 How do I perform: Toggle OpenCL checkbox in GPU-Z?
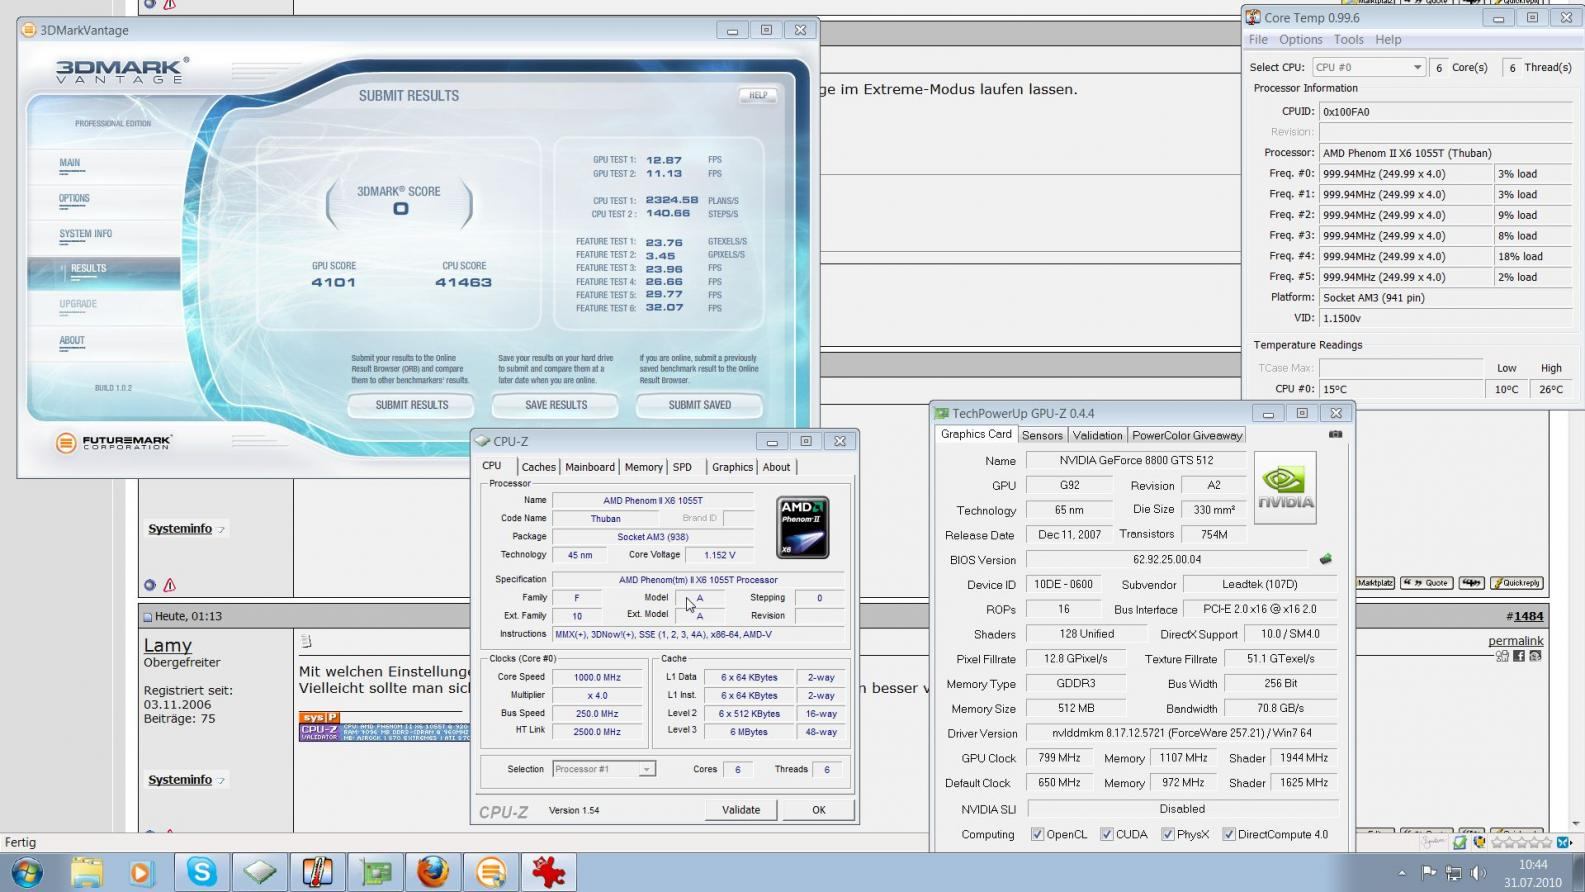coord(1037,834)
